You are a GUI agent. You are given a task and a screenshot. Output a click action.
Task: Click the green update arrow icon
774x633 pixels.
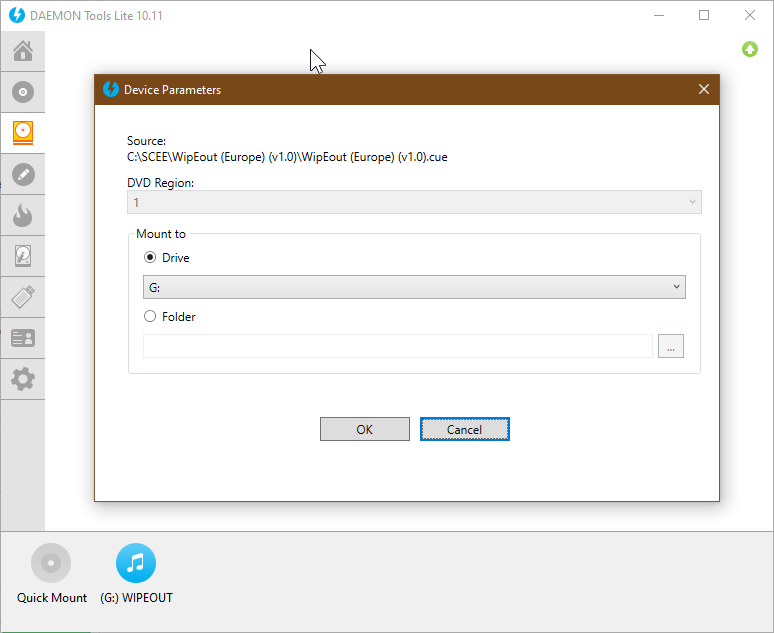click(x=750, y=49)
